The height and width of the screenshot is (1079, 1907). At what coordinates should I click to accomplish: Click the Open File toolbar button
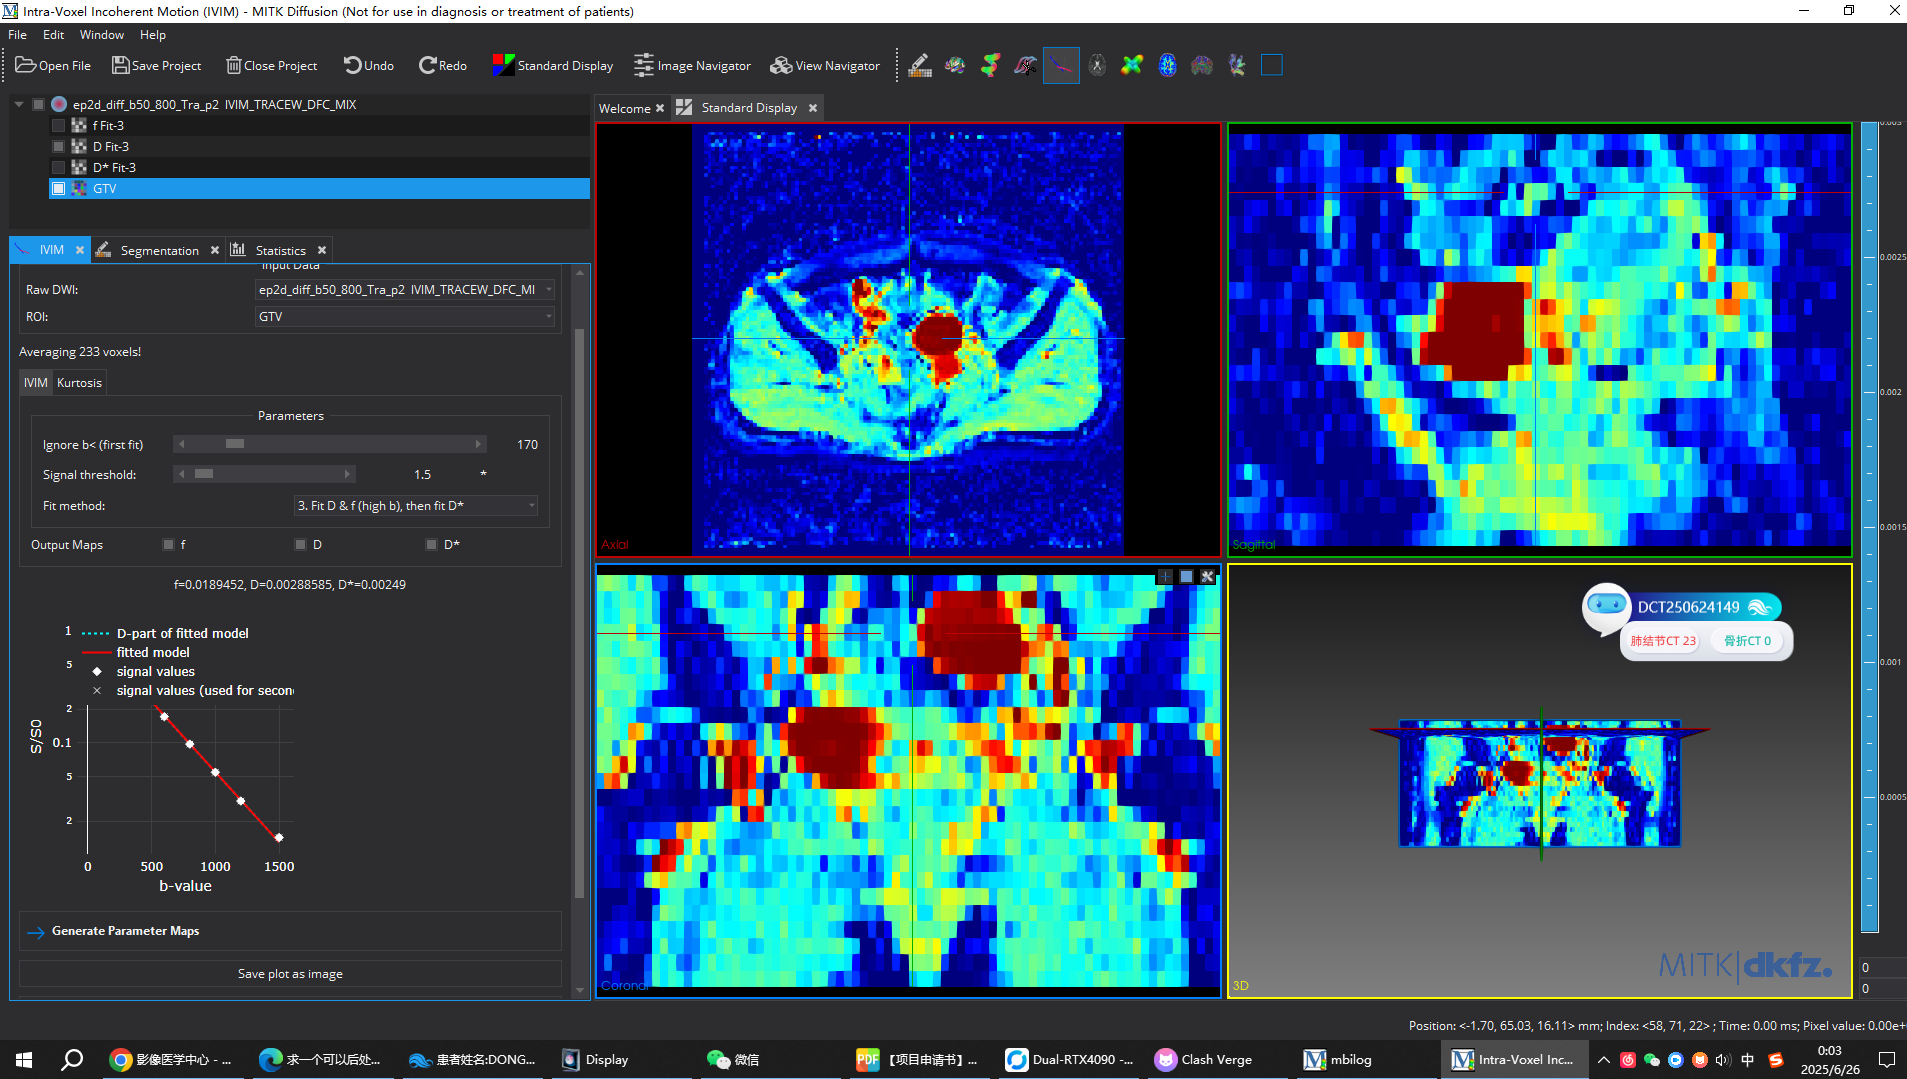pos(53,66)
